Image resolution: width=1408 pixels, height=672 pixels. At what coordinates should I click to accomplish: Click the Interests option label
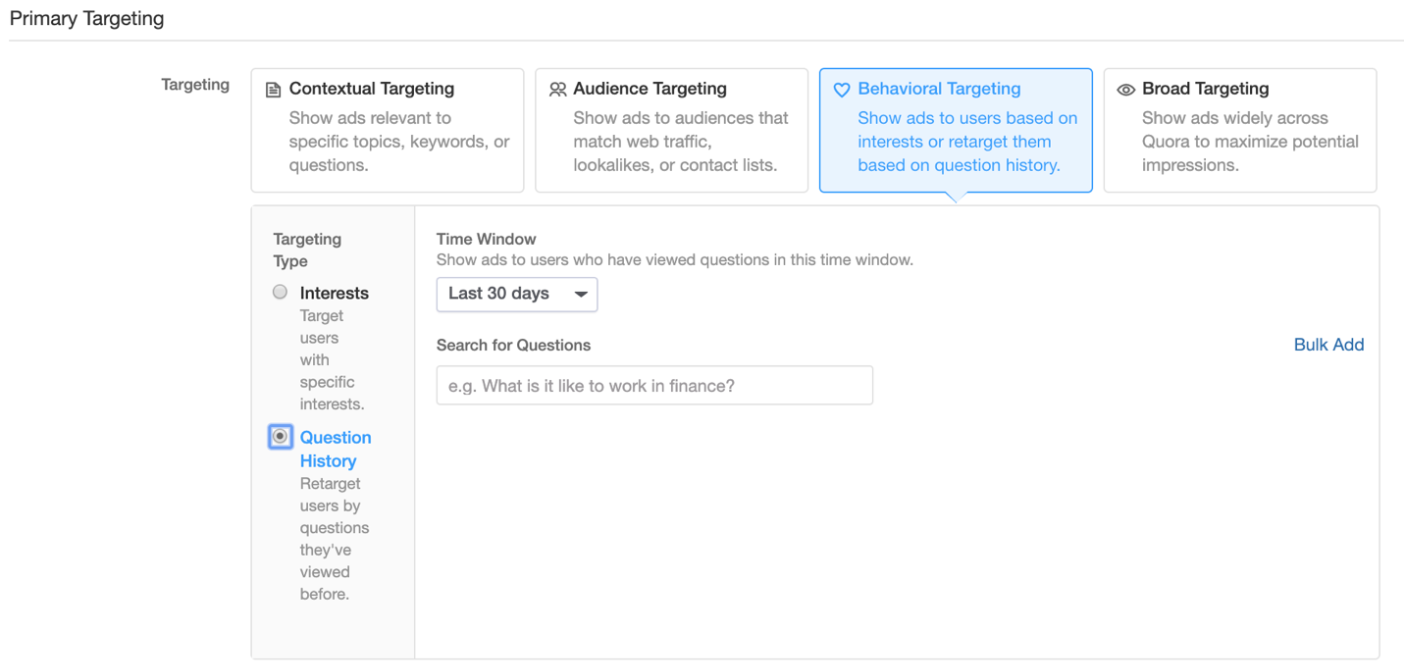(334, 293)
